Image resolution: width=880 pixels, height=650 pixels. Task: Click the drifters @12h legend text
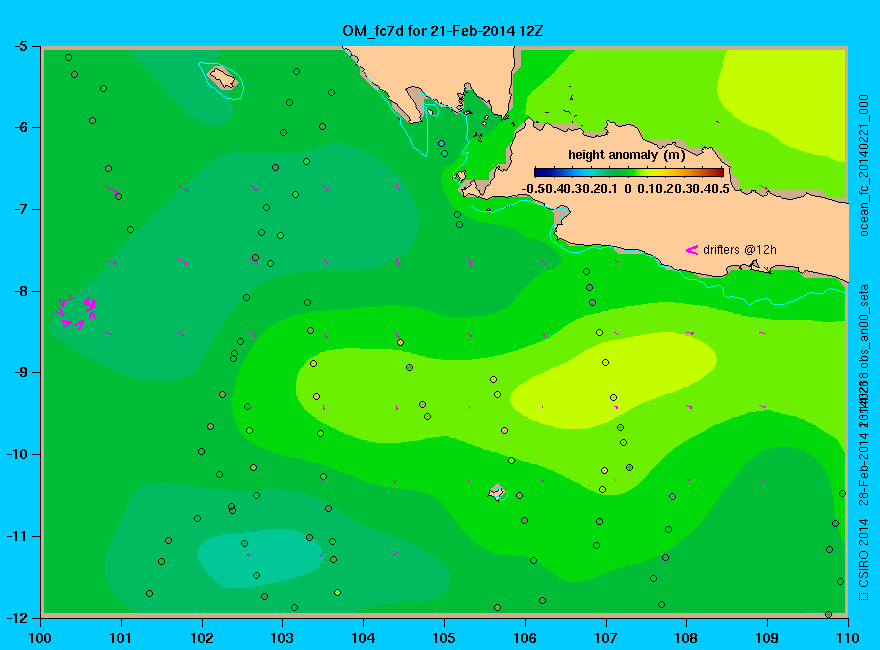coord(740,250)
